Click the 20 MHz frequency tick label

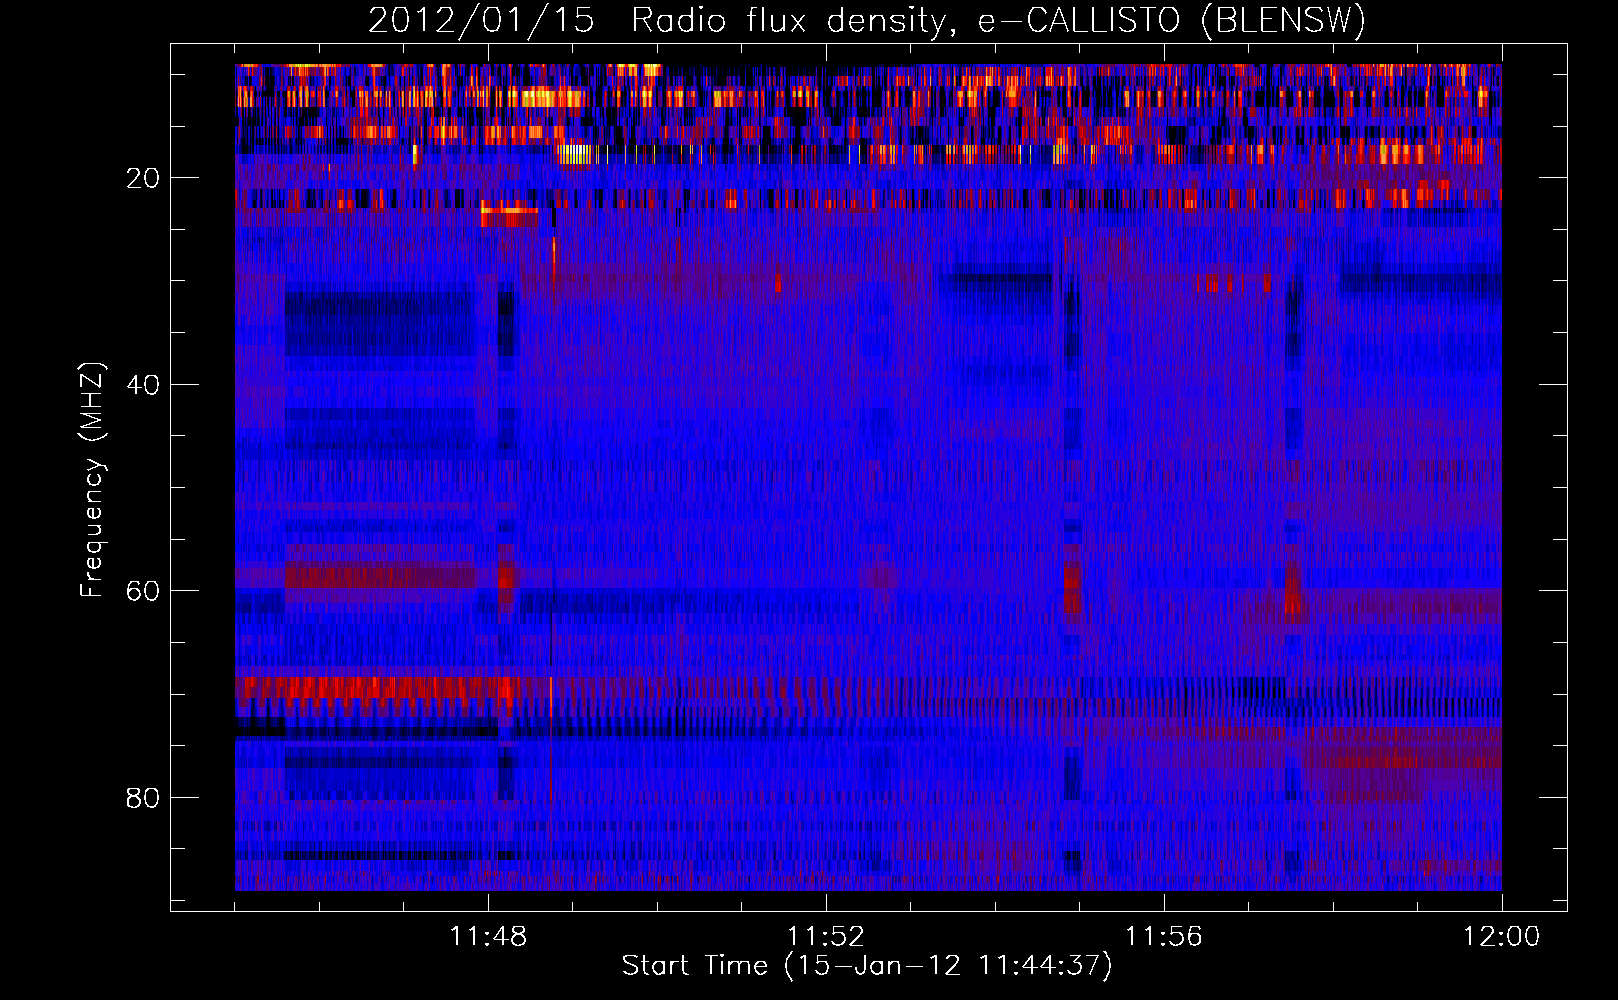pos(144,178)
